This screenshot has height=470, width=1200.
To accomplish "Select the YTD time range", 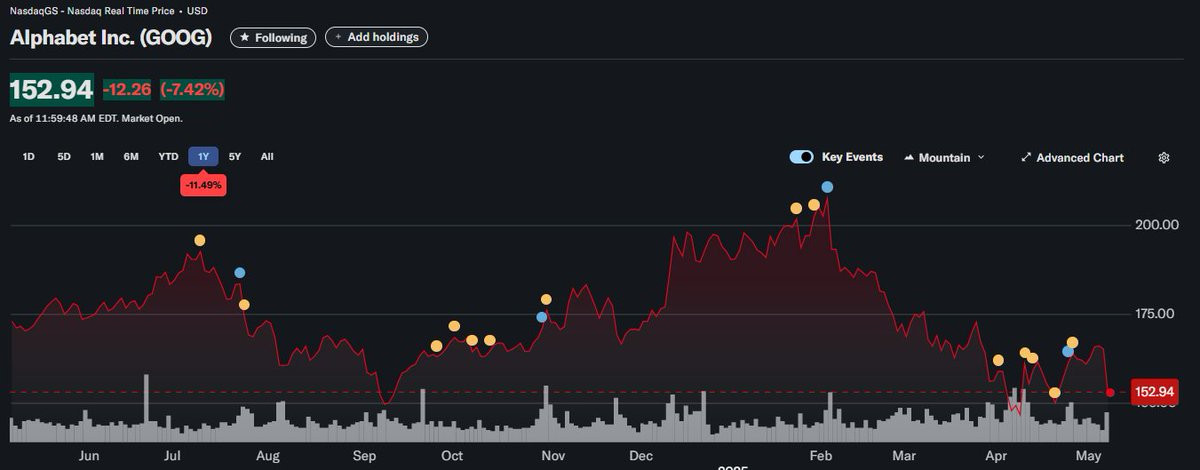I will point(168,157).
